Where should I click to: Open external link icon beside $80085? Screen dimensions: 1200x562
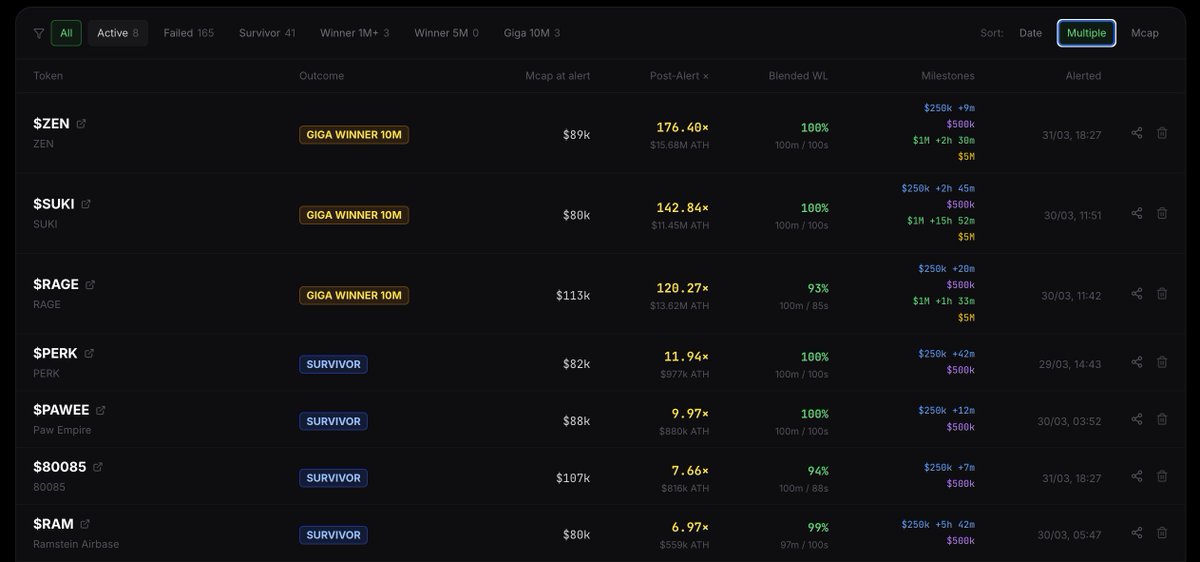tap(98, 467)
